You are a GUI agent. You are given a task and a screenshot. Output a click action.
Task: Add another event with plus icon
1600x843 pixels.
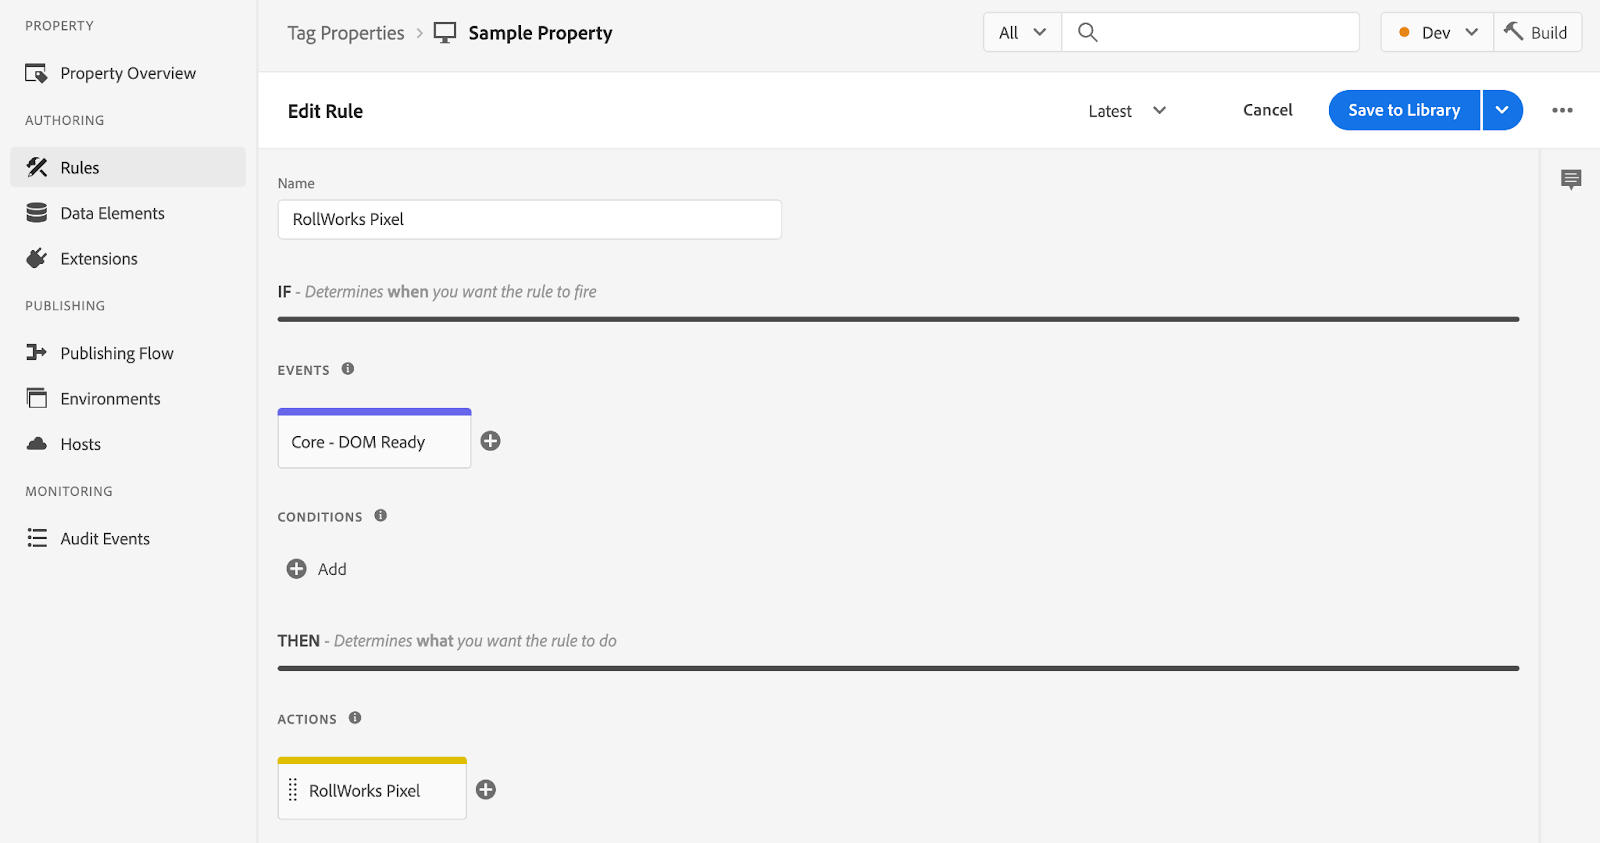(490, 441)
